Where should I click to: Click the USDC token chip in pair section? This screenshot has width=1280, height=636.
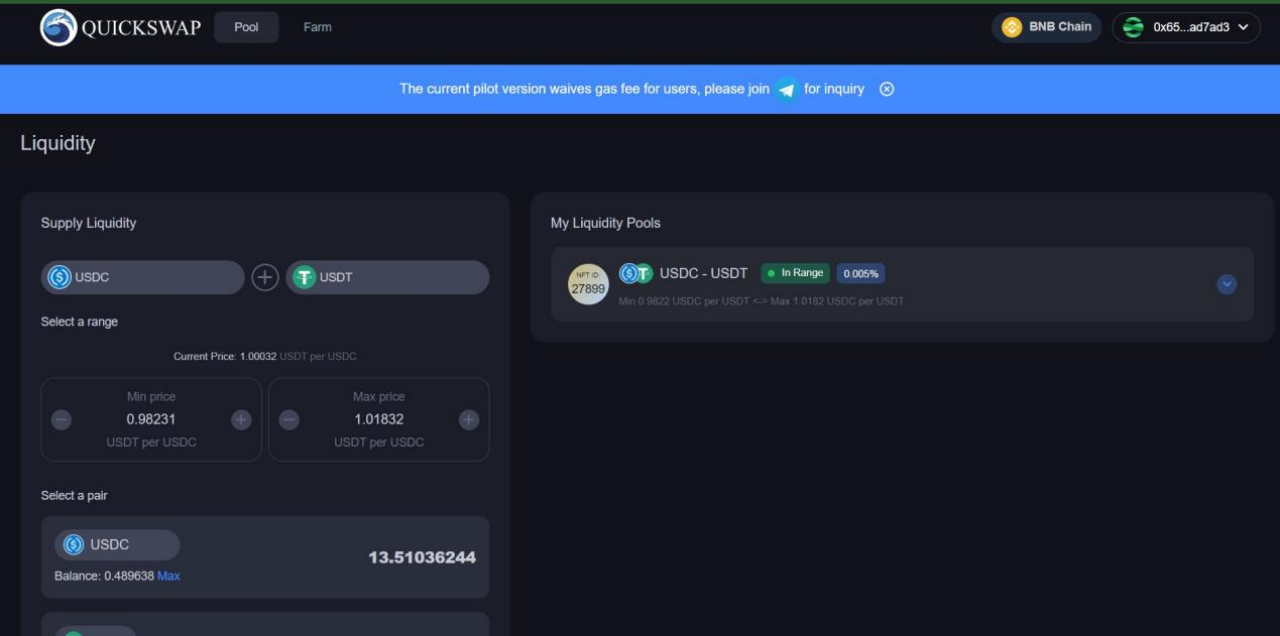point(117,545)
